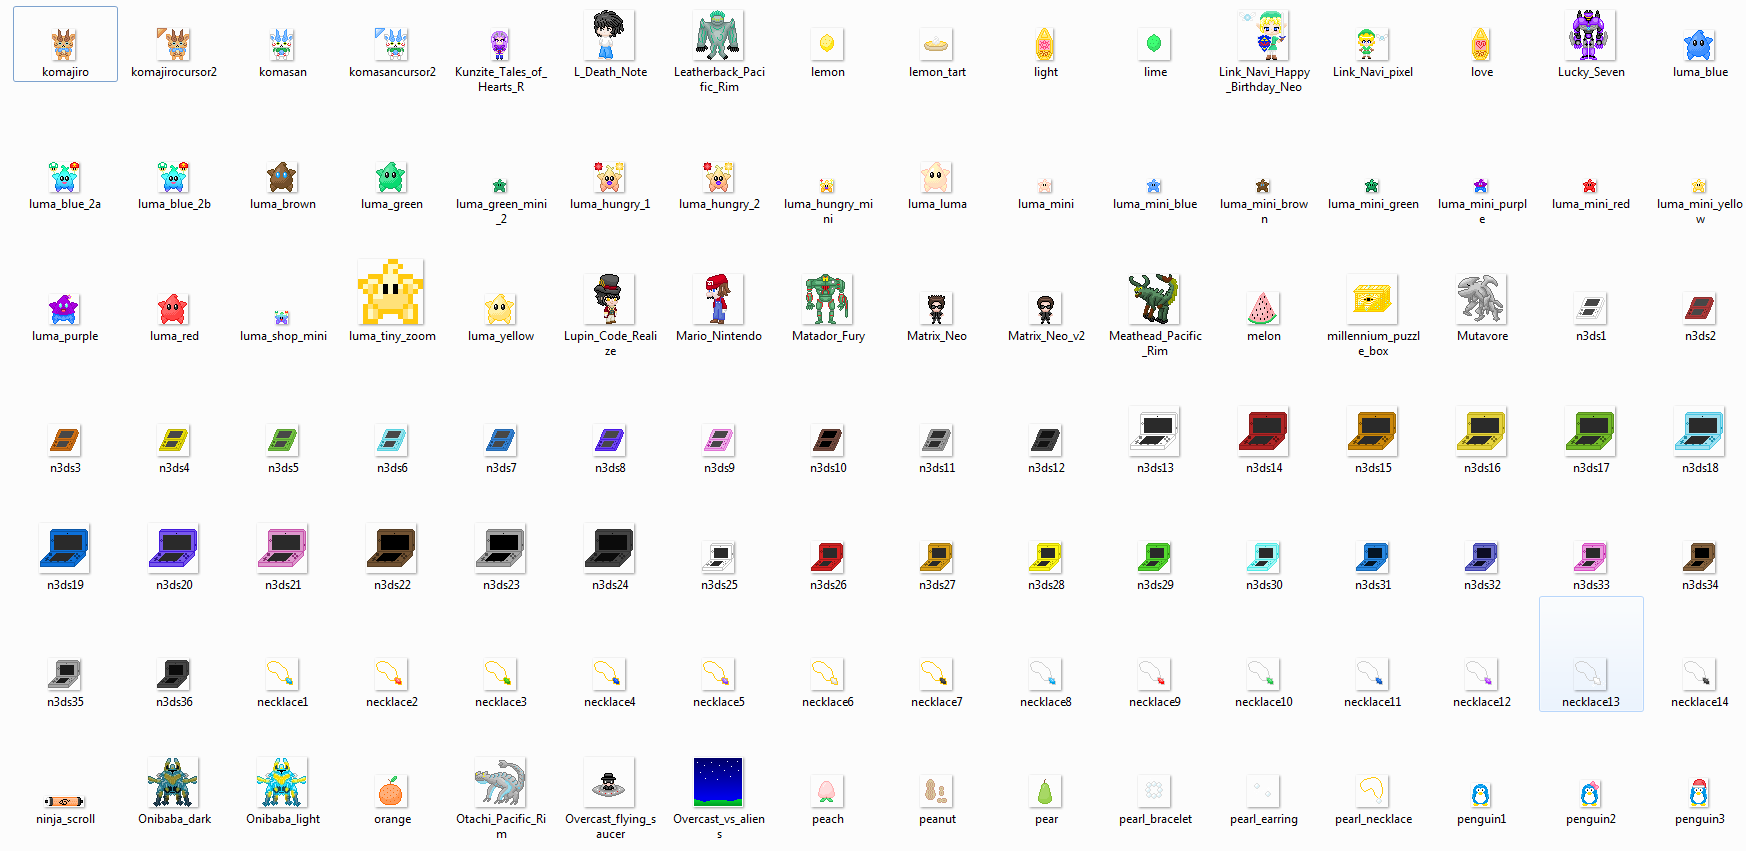1746x851 pixels.
Task: Select the peach fruit icon
Action: [827, 791]
